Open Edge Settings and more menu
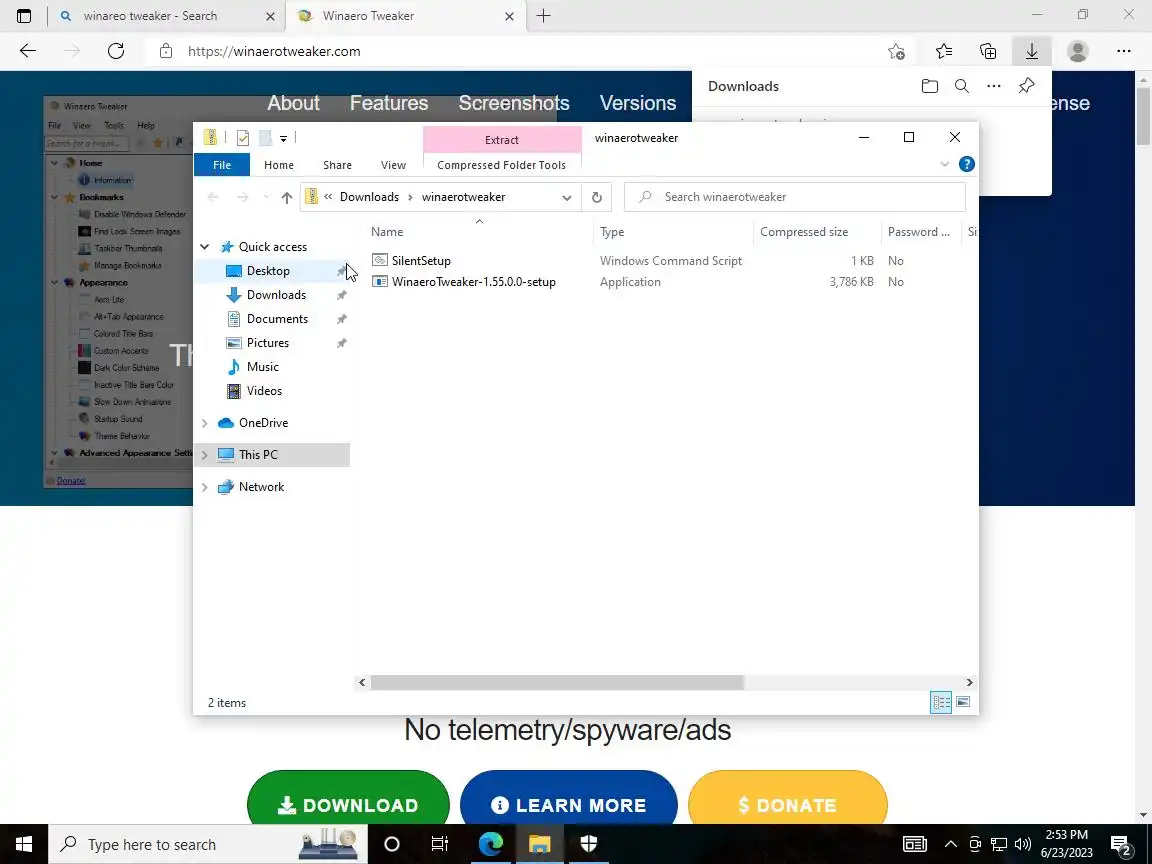 (x=1123, y=51)
